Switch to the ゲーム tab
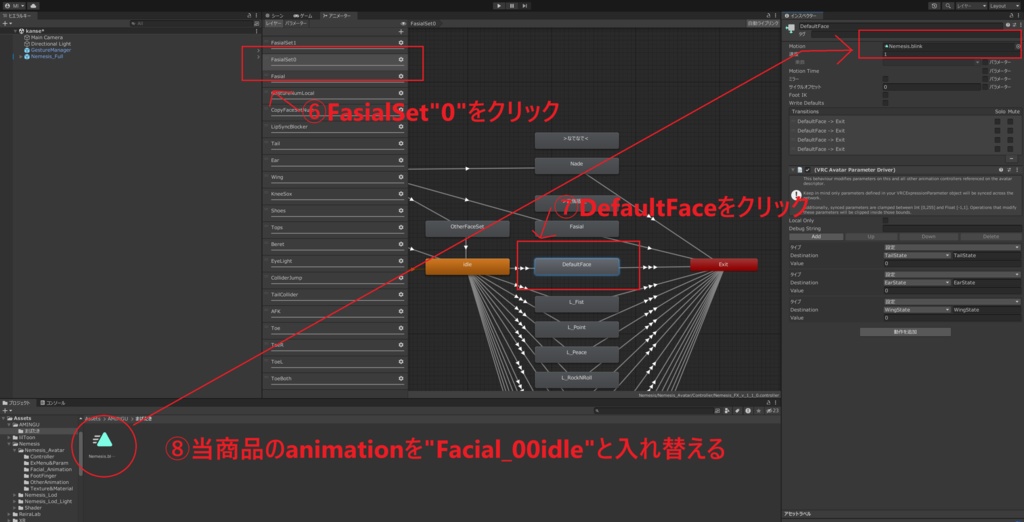Viewport: 1024px width, 522px height. click(x=302, y=15)
